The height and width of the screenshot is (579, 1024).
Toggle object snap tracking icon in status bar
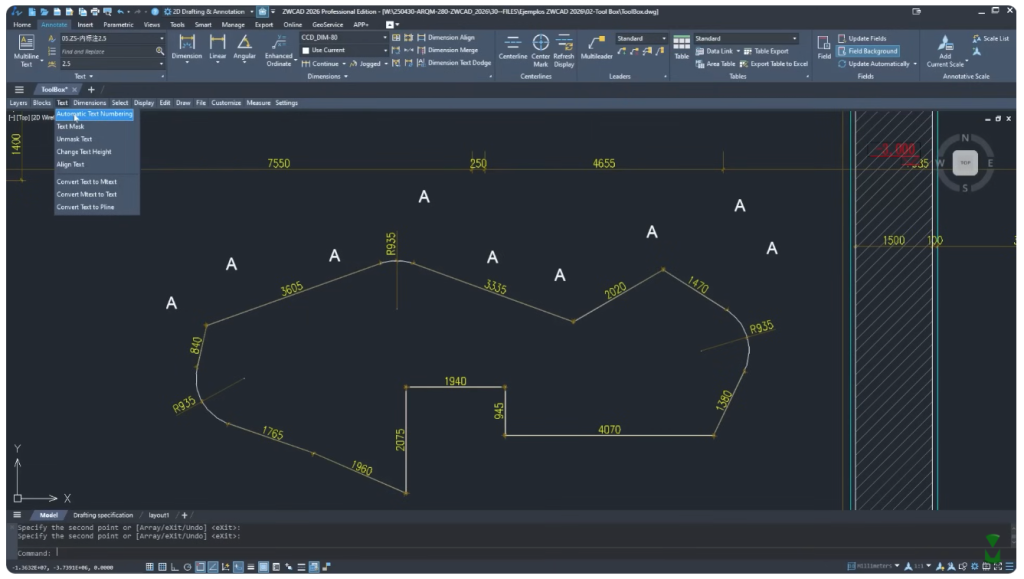click(x=213, y=567)
